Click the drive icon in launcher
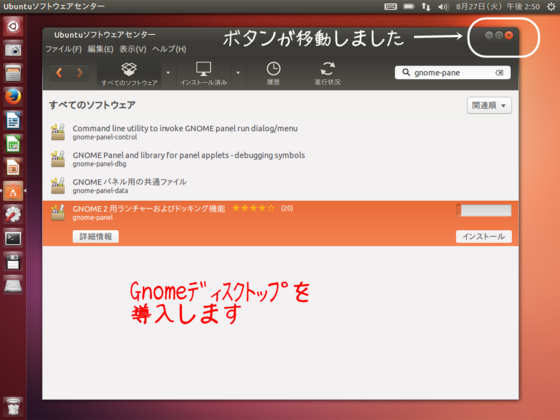Image resolution: width=560 pixels, height=420 pixels. (x=13, y=285)
